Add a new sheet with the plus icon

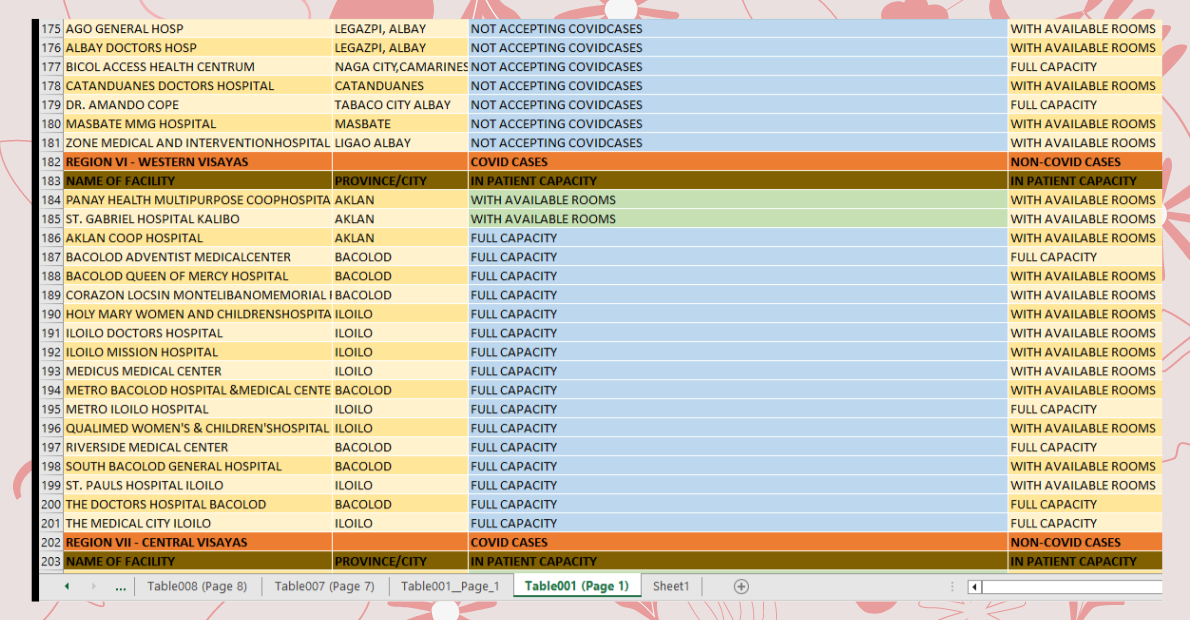coord(741,586)
